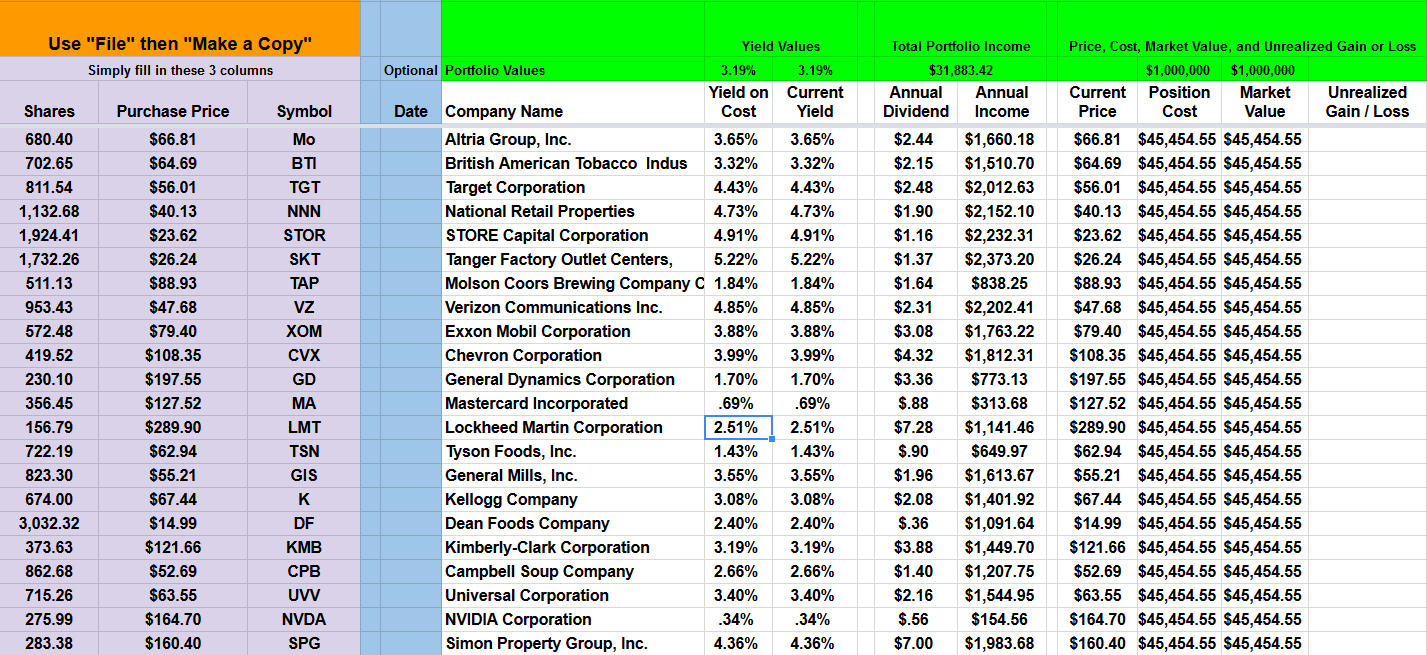Viewport: 1427px width, 655px height.
Task: Select the GIS symbol cell
Action: tap(304, 475)
